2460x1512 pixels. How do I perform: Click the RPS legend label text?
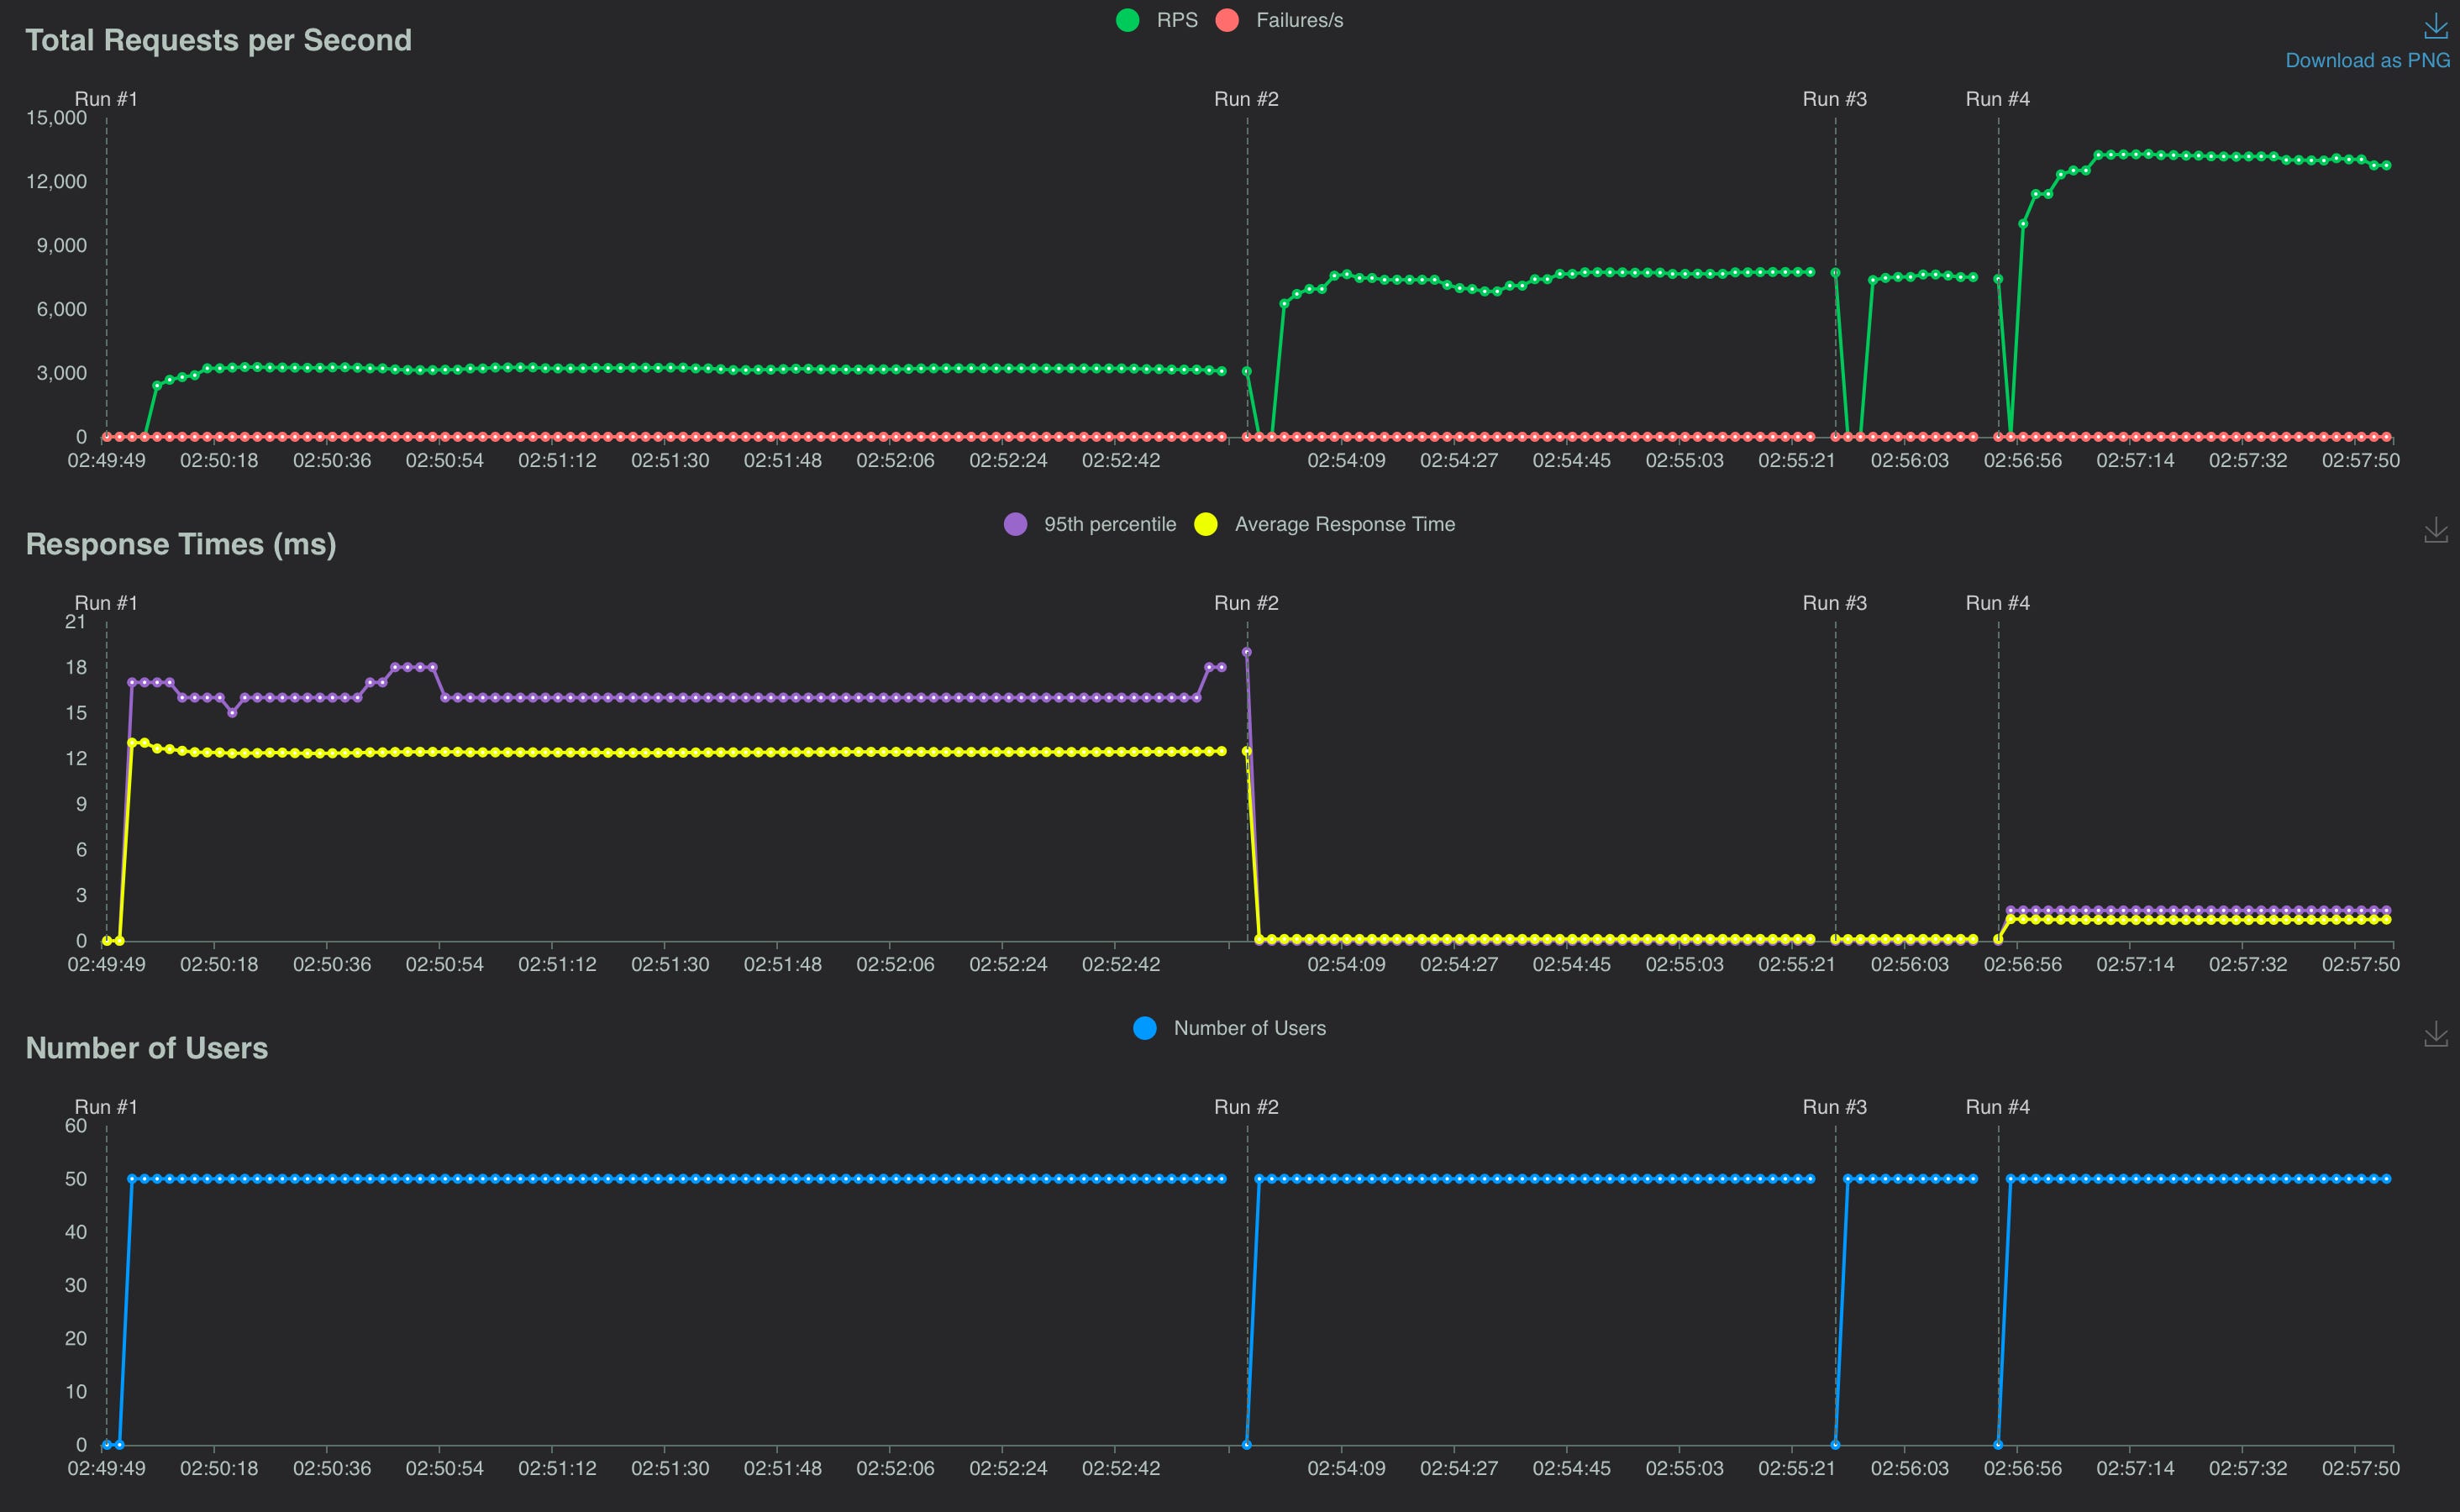coord(1177,20)
